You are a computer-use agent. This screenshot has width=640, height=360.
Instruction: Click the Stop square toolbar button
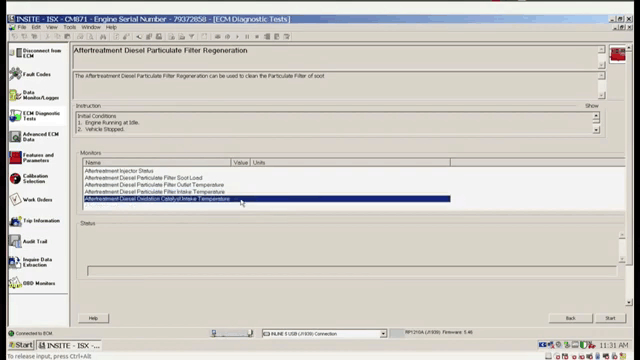click(257, 37)
